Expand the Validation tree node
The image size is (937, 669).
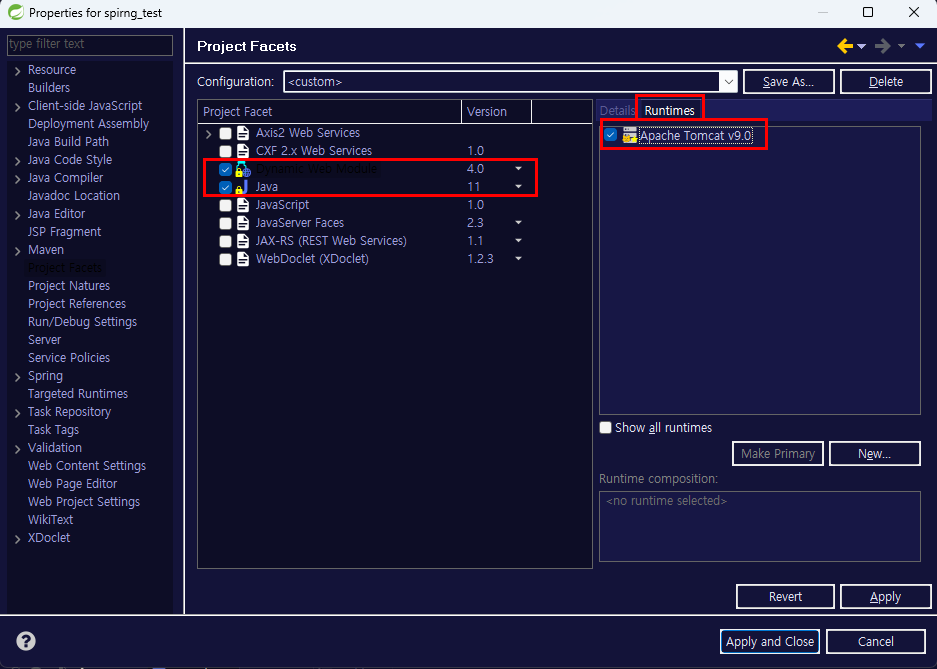(x=17, y=449)
